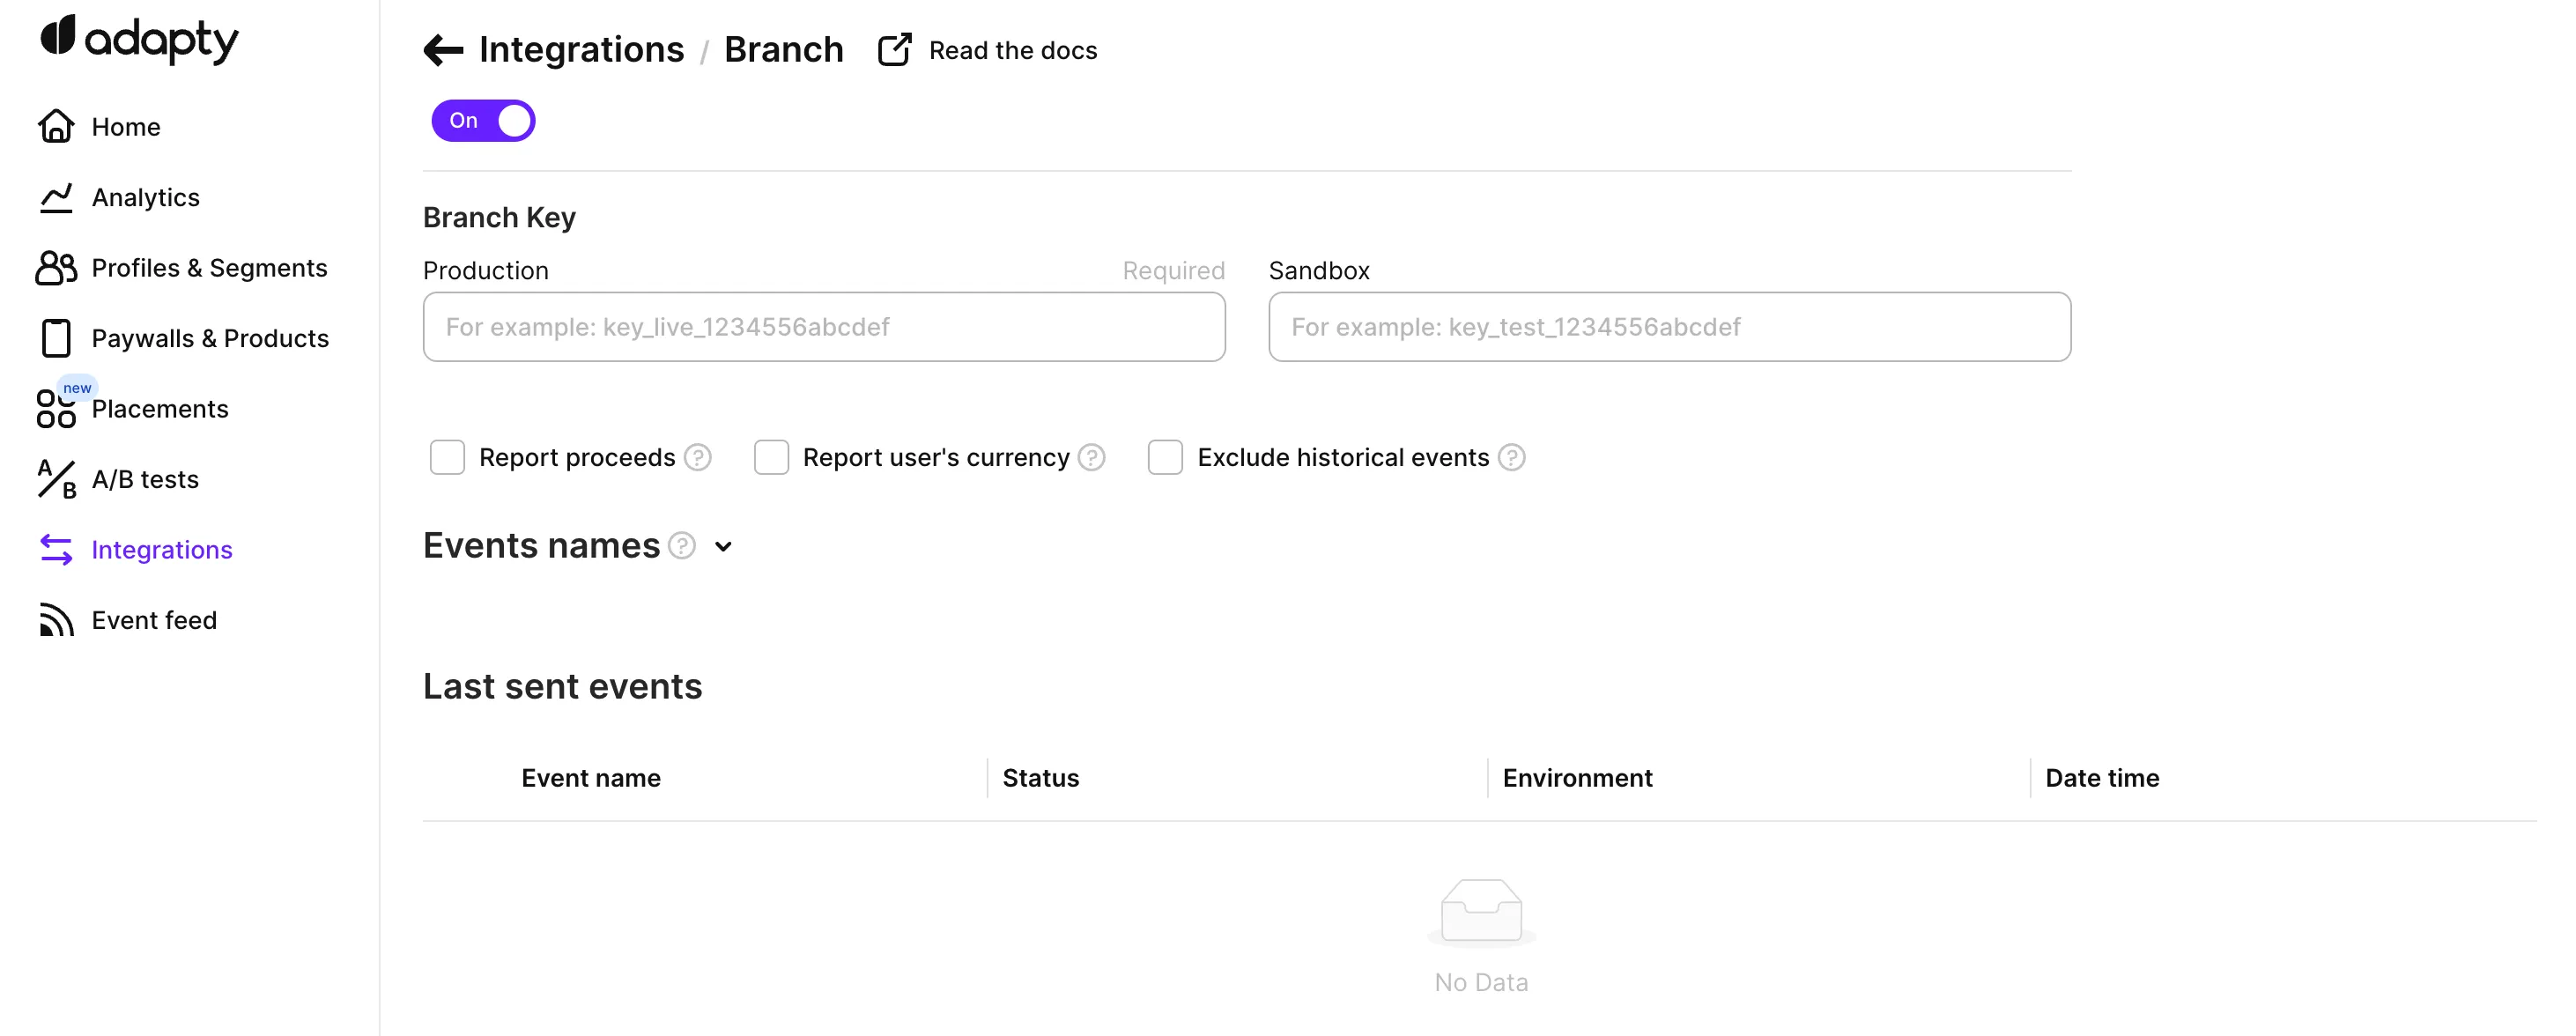Screen dimensions: 2576x1036
Task: Check the Report user's currency box
Action: click(x=771, y=458)
